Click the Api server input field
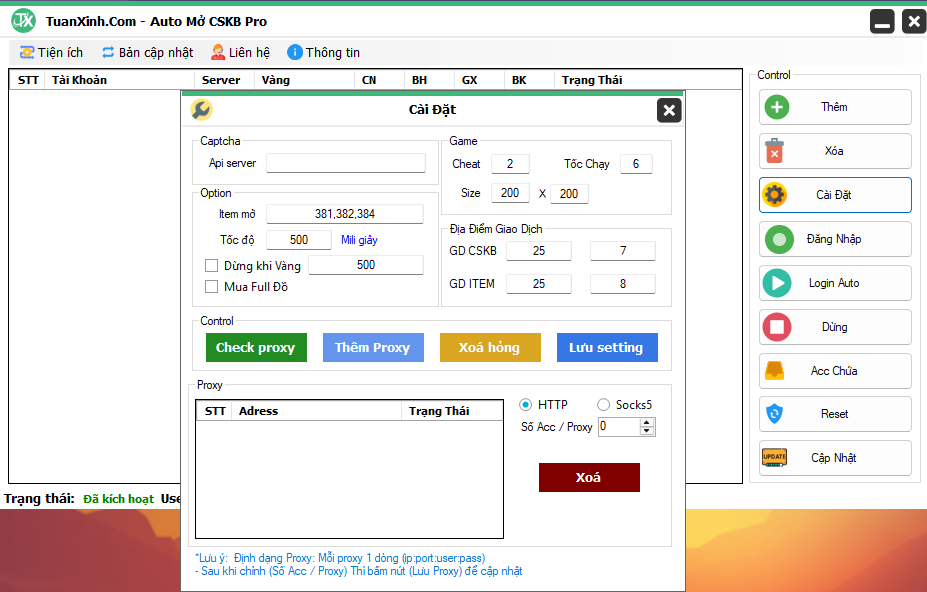Viewport: 927px width, 592px height. 345,163
